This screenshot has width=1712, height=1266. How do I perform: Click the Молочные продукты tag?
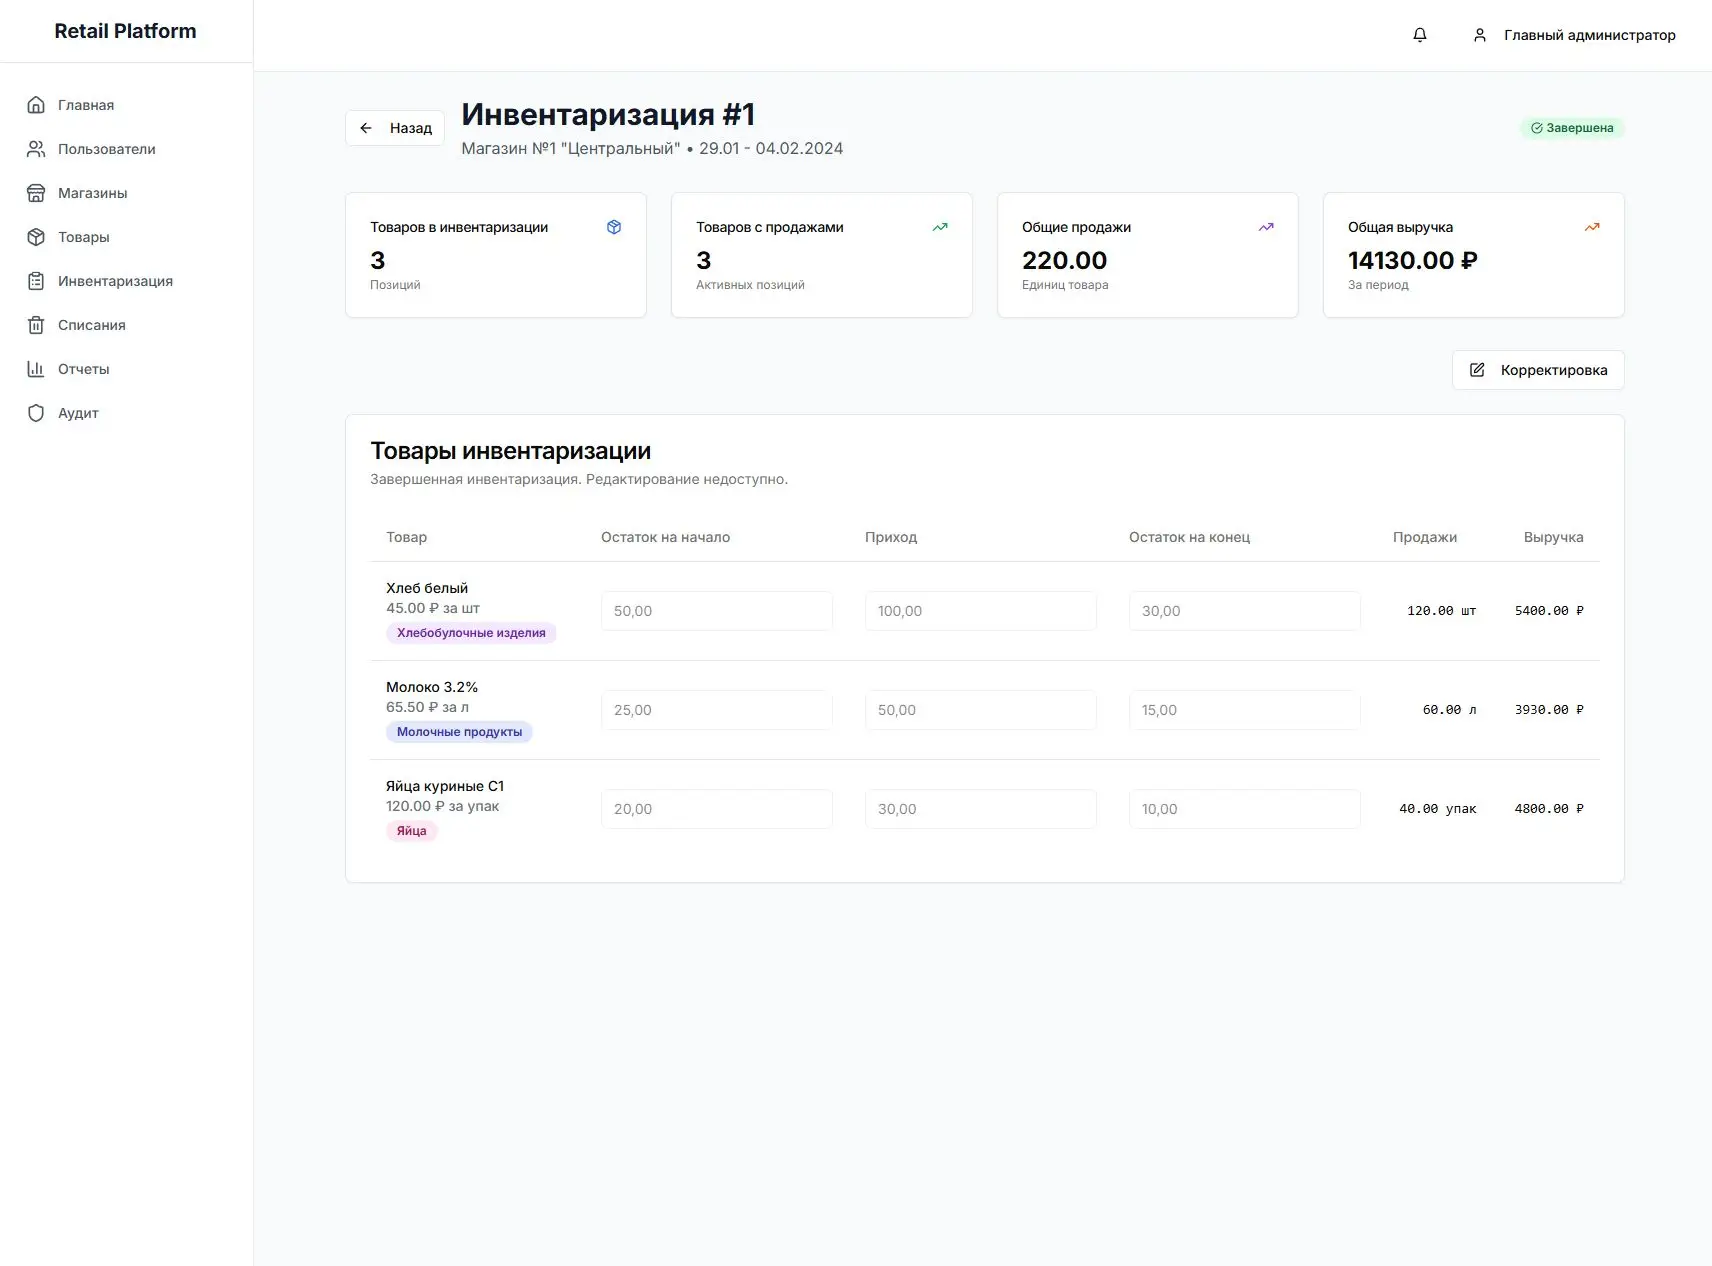[x=459, y=731]
